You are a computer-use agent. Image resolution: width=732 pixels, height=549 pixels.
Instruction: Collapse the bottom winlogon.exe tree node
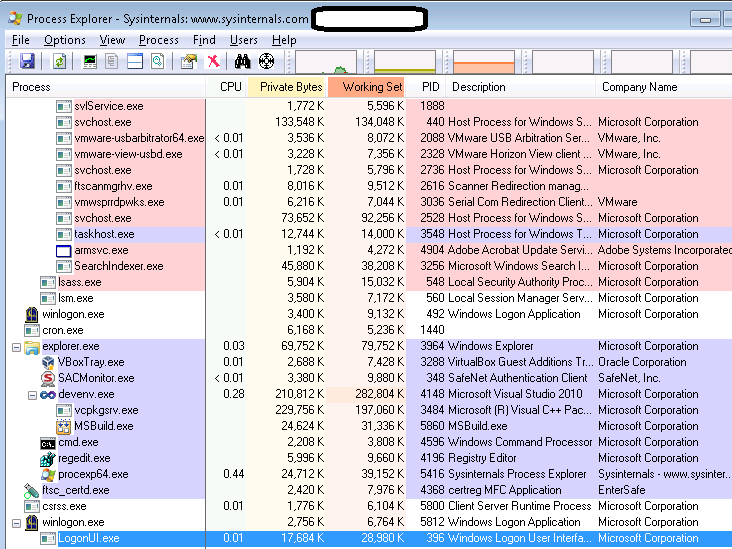click(x=16, y=522)
